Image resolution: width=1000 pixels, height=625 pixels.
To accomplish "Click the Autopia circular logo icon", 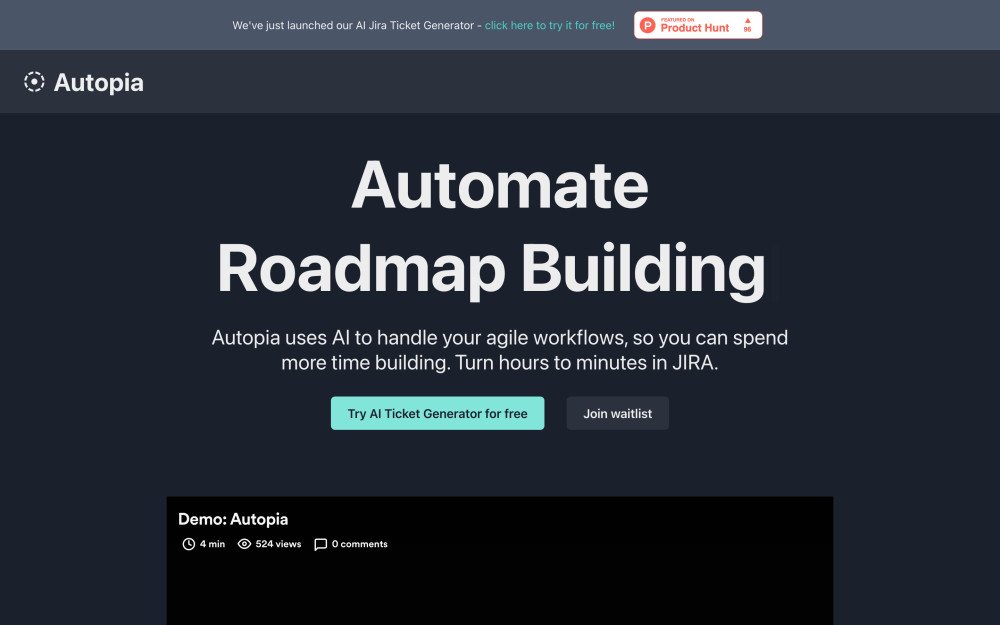I will click(x=34, y=82).
